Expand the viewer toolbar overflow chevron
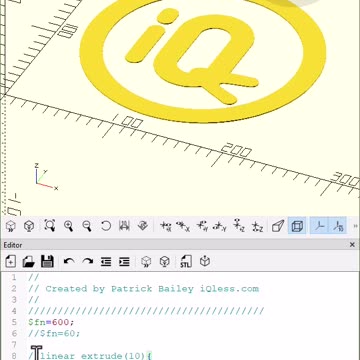The height and width of the screenshot is (360, 360). coord(355,226)
